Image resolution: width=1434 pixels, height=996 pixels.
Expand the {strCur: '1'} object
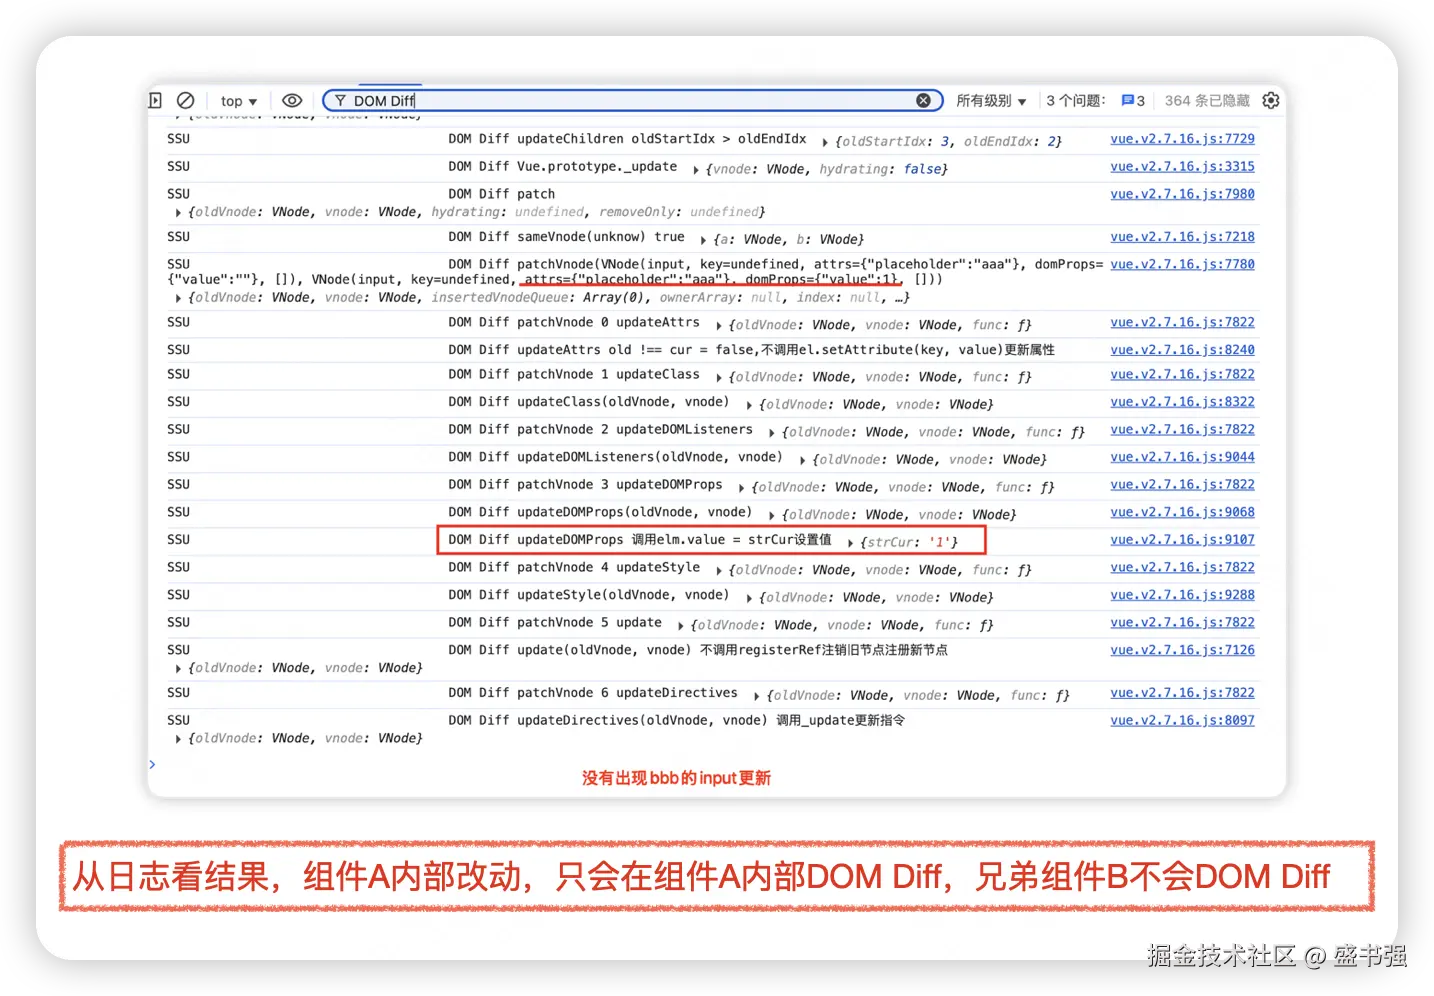850,543
